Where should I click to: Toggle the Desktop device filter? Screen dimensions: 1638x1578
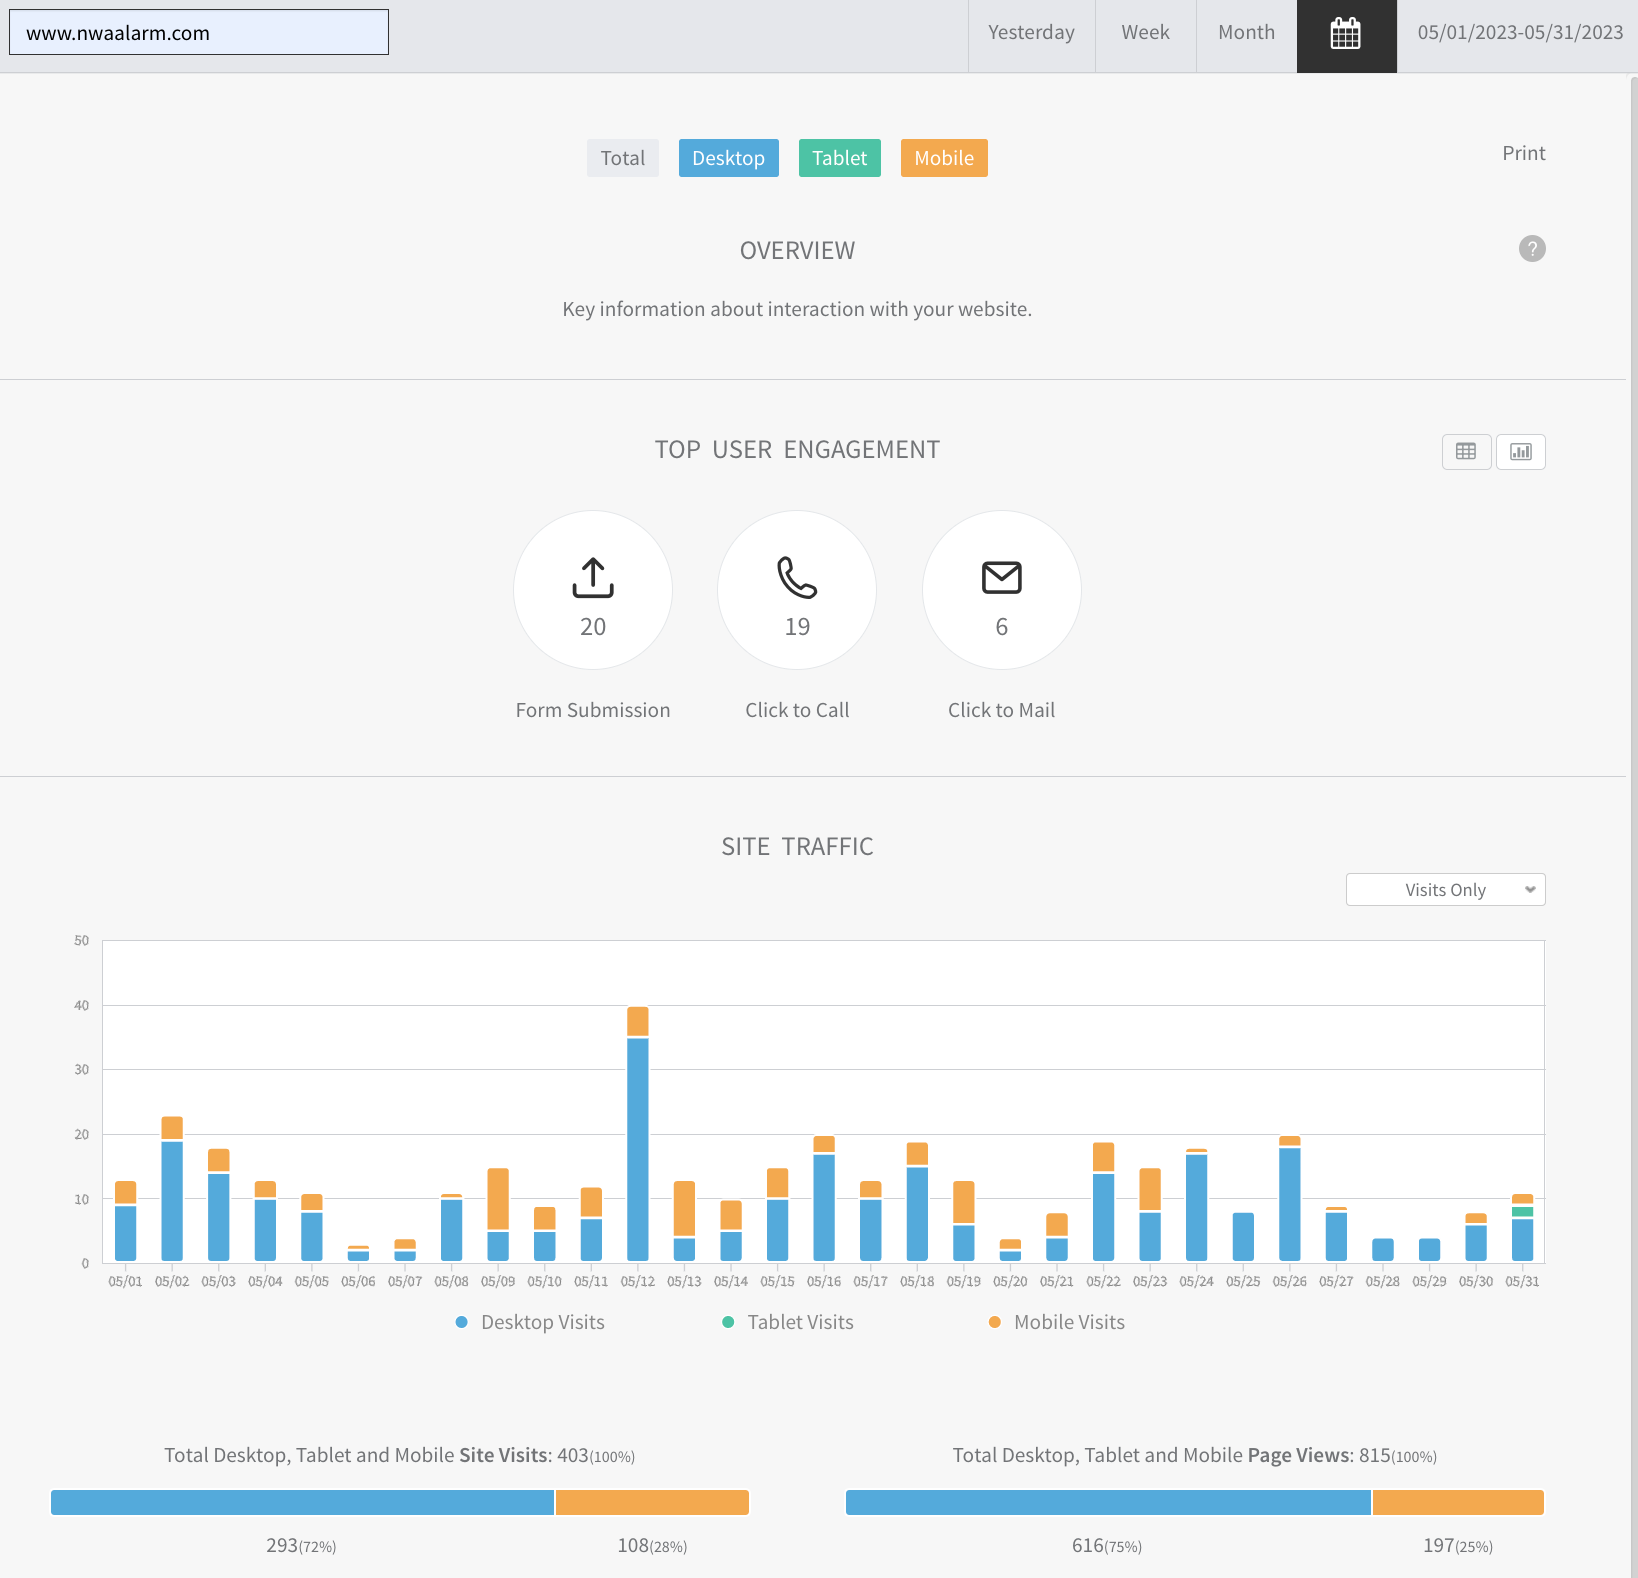coord(728,158)
